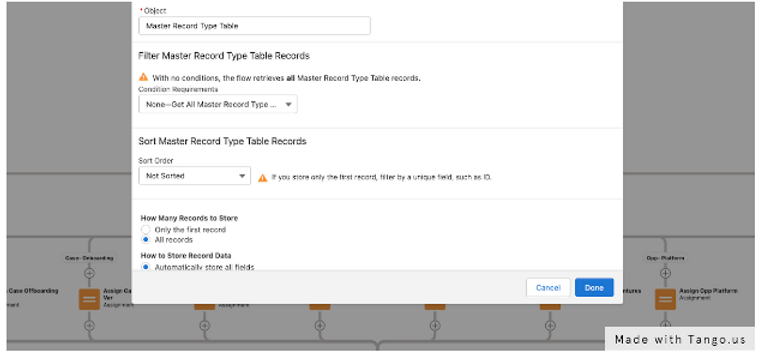
Task: Click the How Many Records to Store label
Action: [x=190, y=218]
